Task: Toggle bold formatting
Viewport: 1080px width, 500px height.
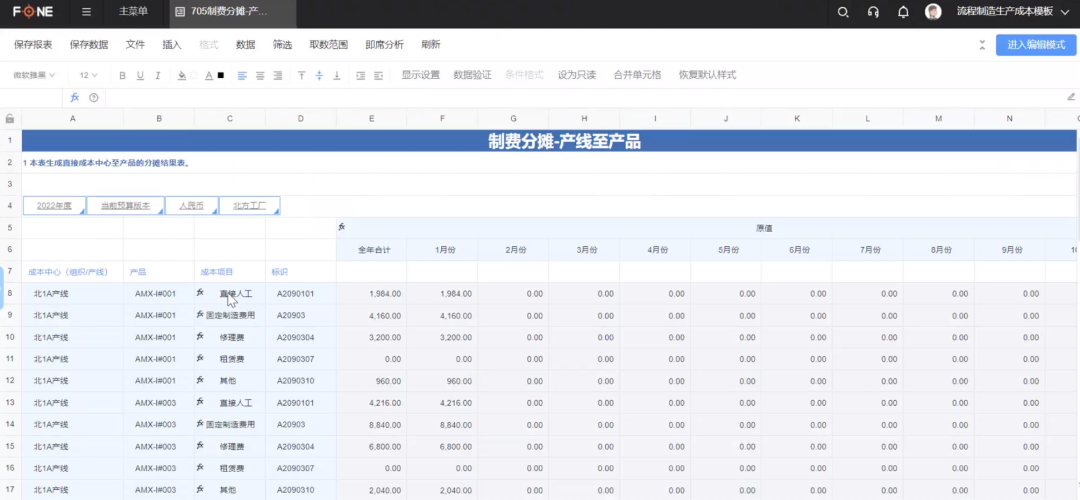Action: click(123, 75)
